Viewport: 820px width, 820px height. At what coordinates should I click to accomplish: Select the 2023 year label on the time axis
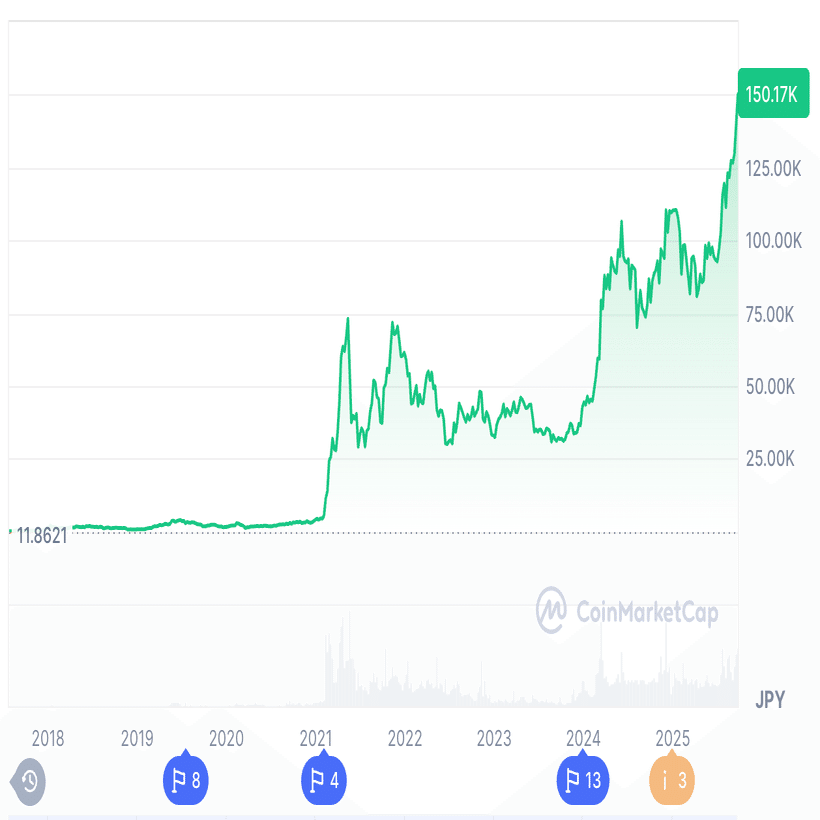click(494, 739)
